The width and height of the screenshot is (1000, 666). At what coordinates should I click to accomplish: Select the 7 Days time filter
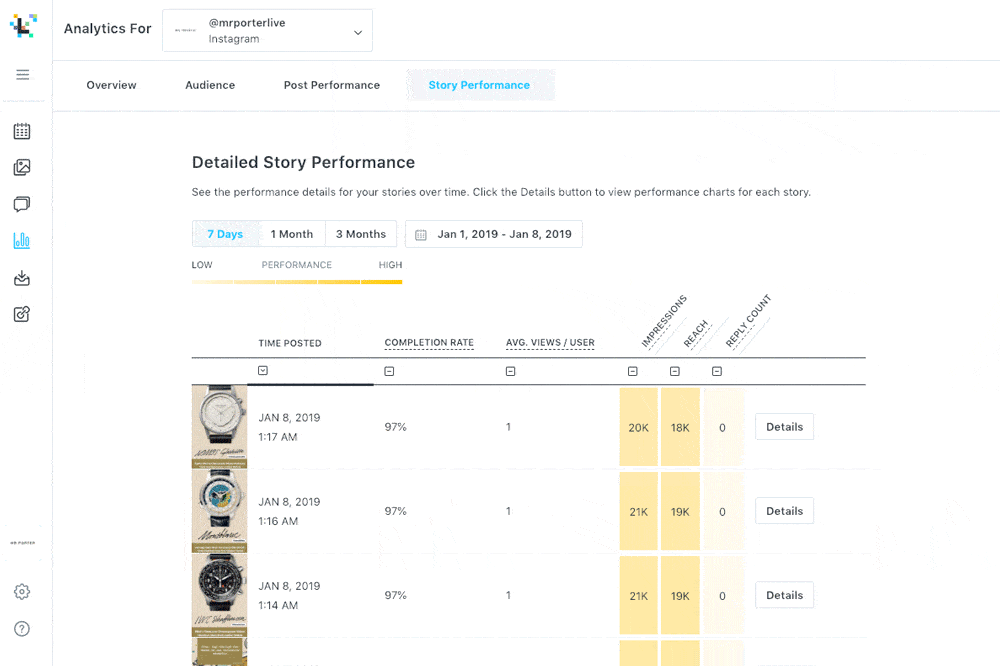point(225,233)
